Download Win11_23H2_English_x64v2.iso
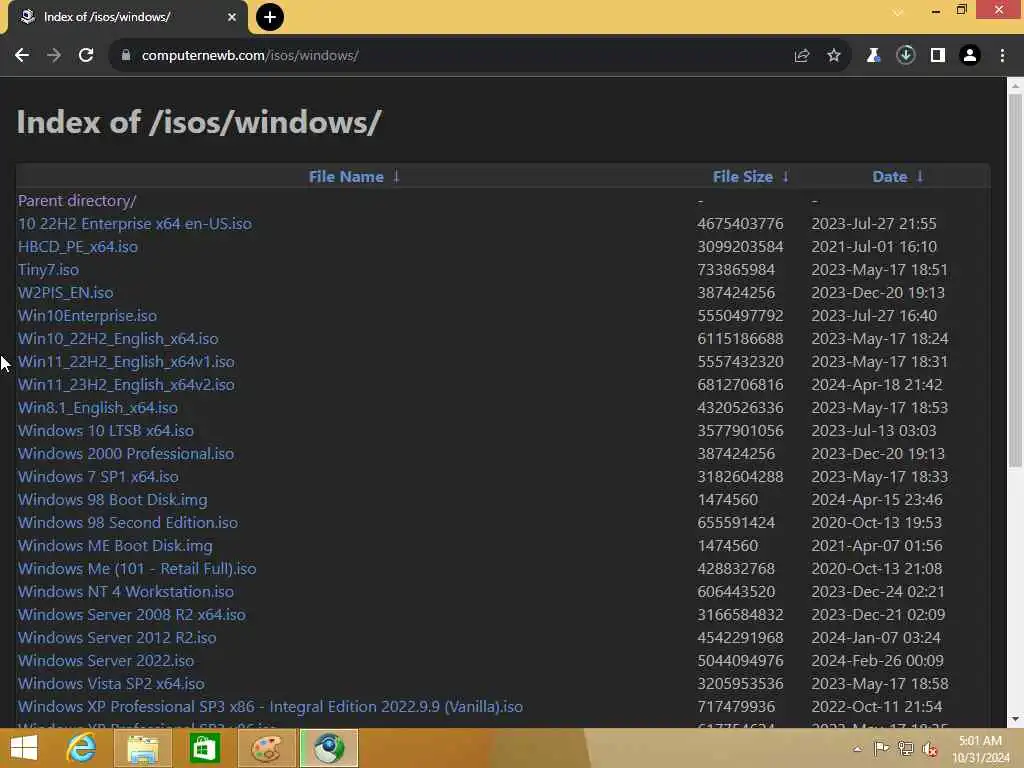Screen dimensions: 1024x768 (126, 385)
